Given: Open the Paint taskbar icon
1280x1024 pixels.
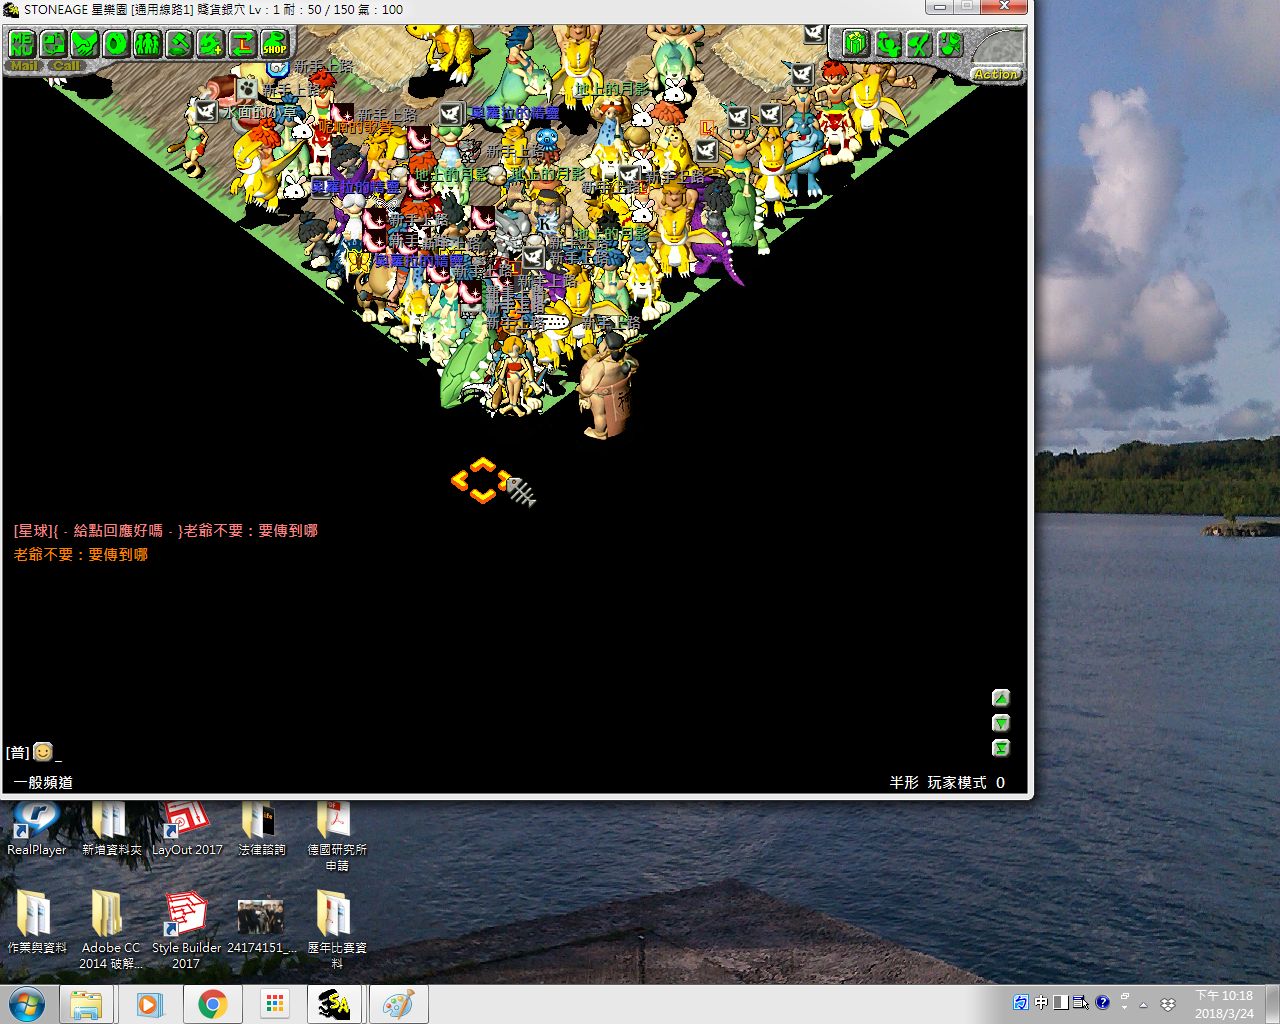Looking at the screenshot, I should (398, 1004).
